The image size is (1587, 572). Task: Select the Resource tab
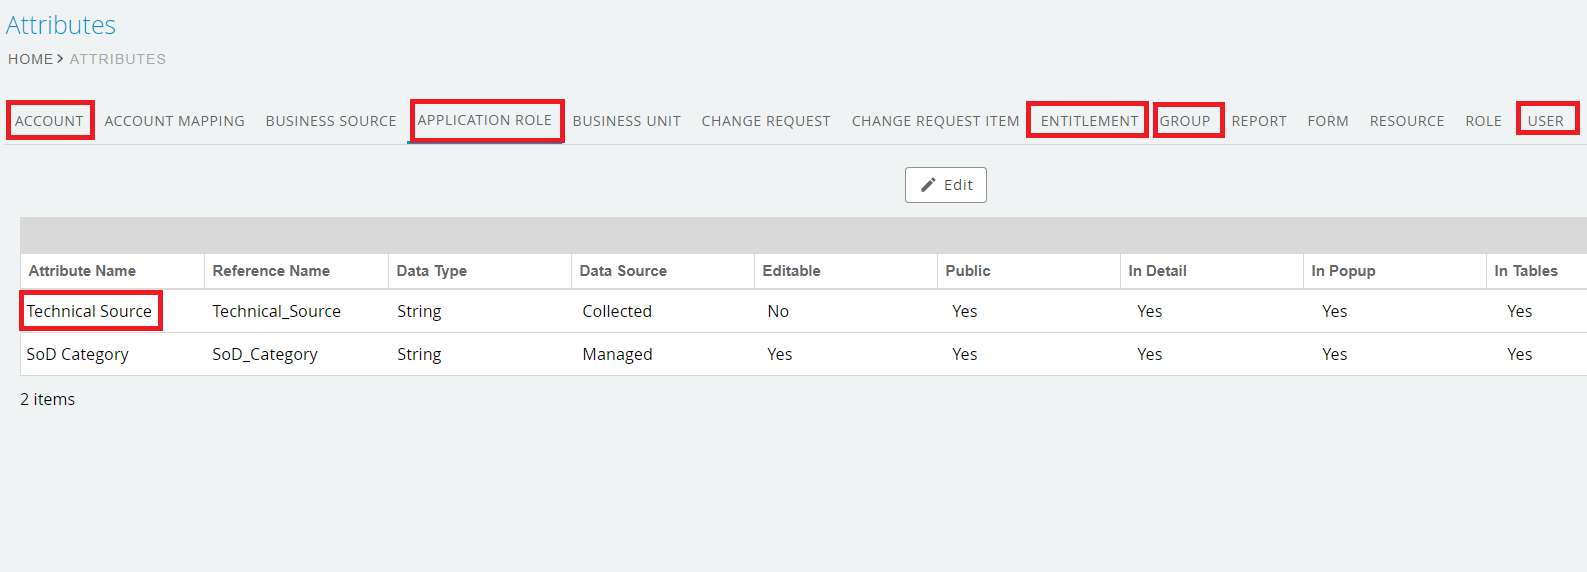[1407, 121]
